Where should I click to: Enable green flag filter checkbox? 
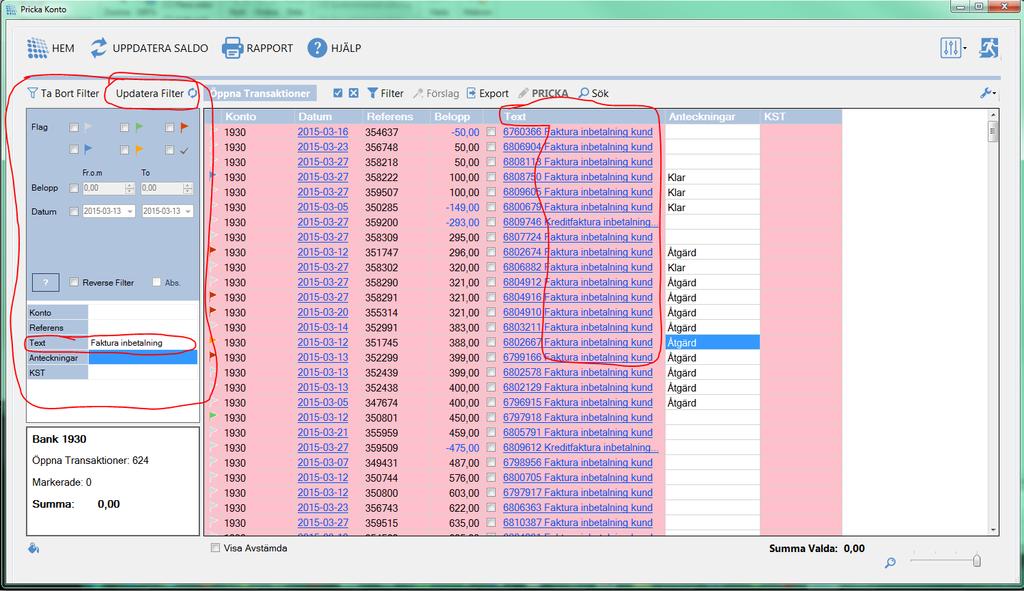[x=124, y=127]
